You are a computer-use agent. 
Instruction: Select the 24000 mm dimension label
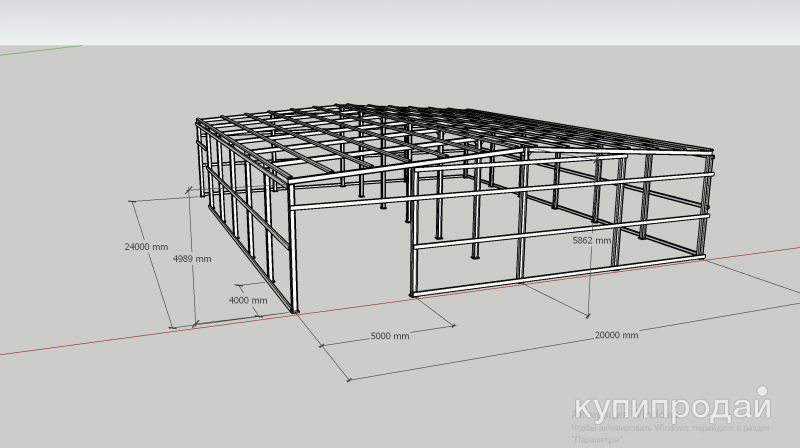tap(146, 247)
